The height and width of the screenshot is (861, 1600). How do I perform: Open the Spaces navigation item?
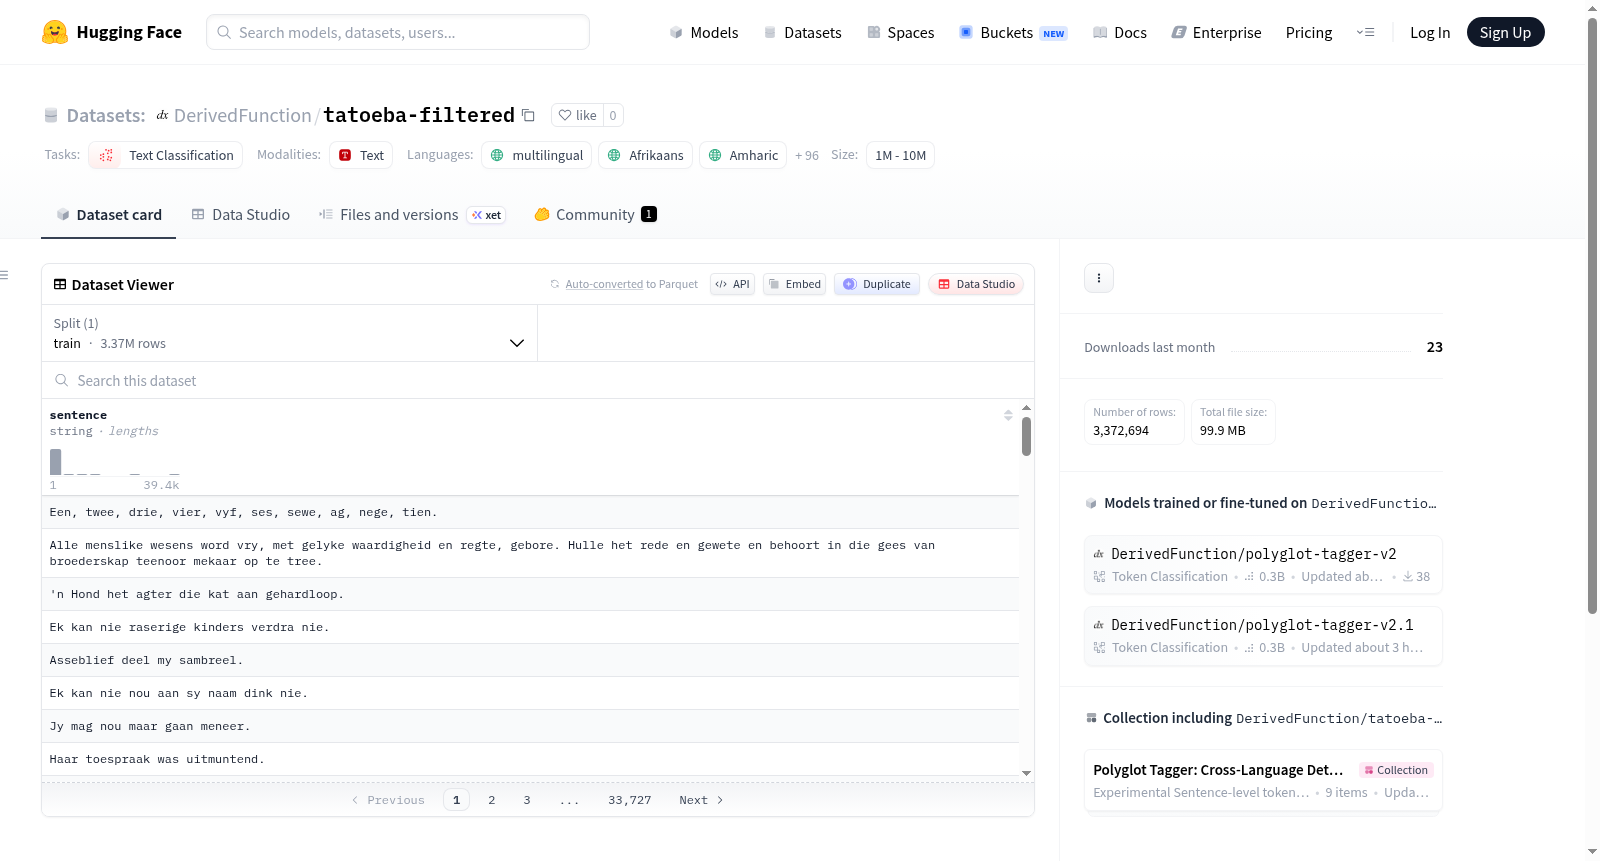tap(900, 32)
